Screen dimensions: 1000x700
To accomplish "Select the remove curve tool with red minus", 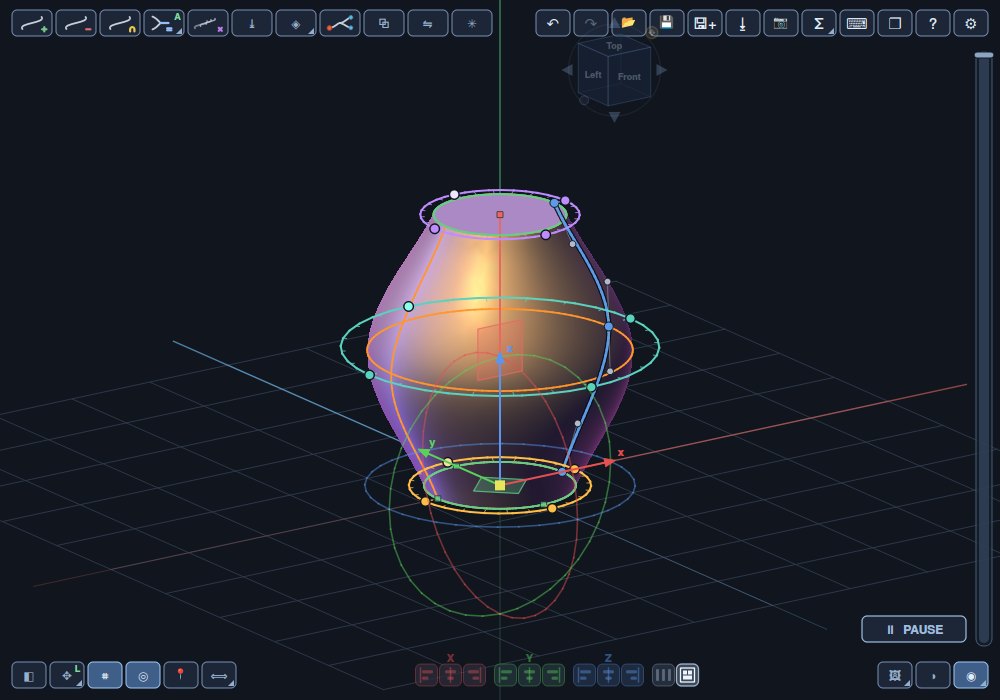I will coord(76,24).
